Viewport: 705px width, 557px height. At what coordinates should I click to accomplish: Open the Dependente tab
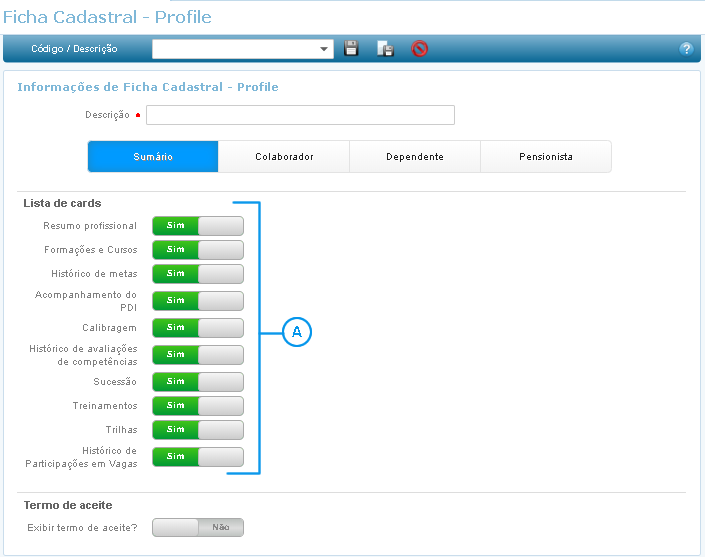415,157
